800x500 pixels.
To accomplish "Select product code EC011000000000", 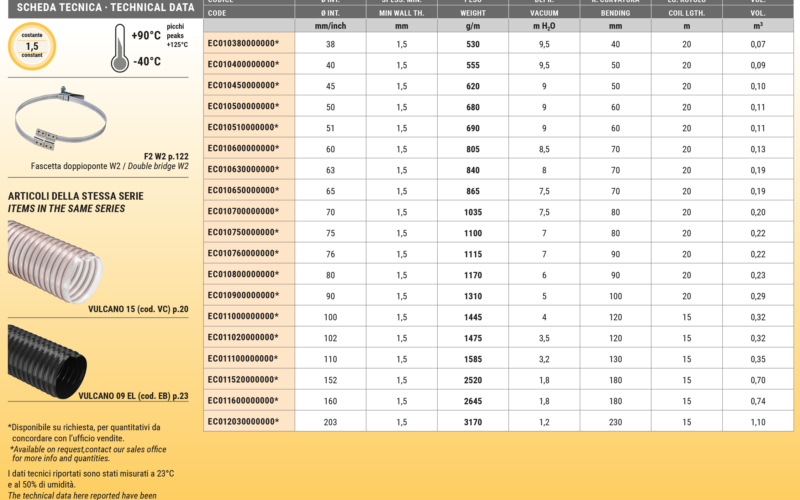I will [243, 316].
